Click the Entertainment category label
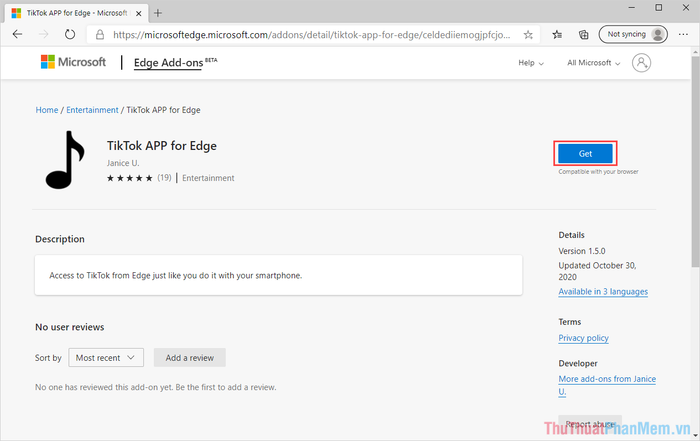Screen dimensions: 700x441 click(x=208, y=178)
